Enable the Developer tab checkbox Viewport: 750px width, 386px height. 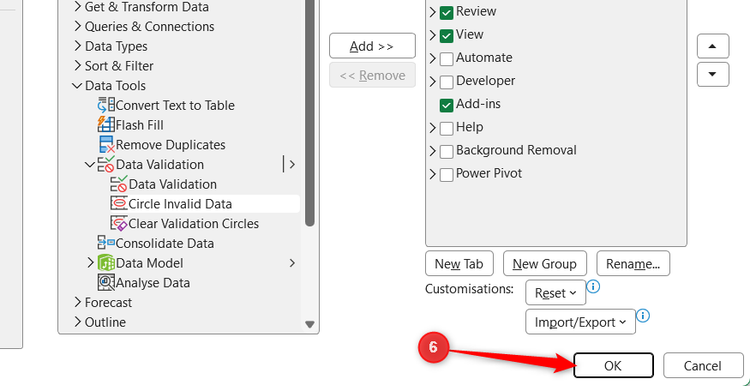point(446,82)
